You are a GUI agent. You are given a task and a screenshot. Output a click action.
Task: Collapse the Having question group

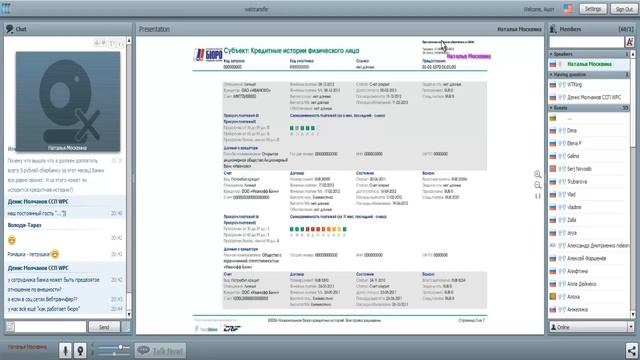tap(589, 75)
